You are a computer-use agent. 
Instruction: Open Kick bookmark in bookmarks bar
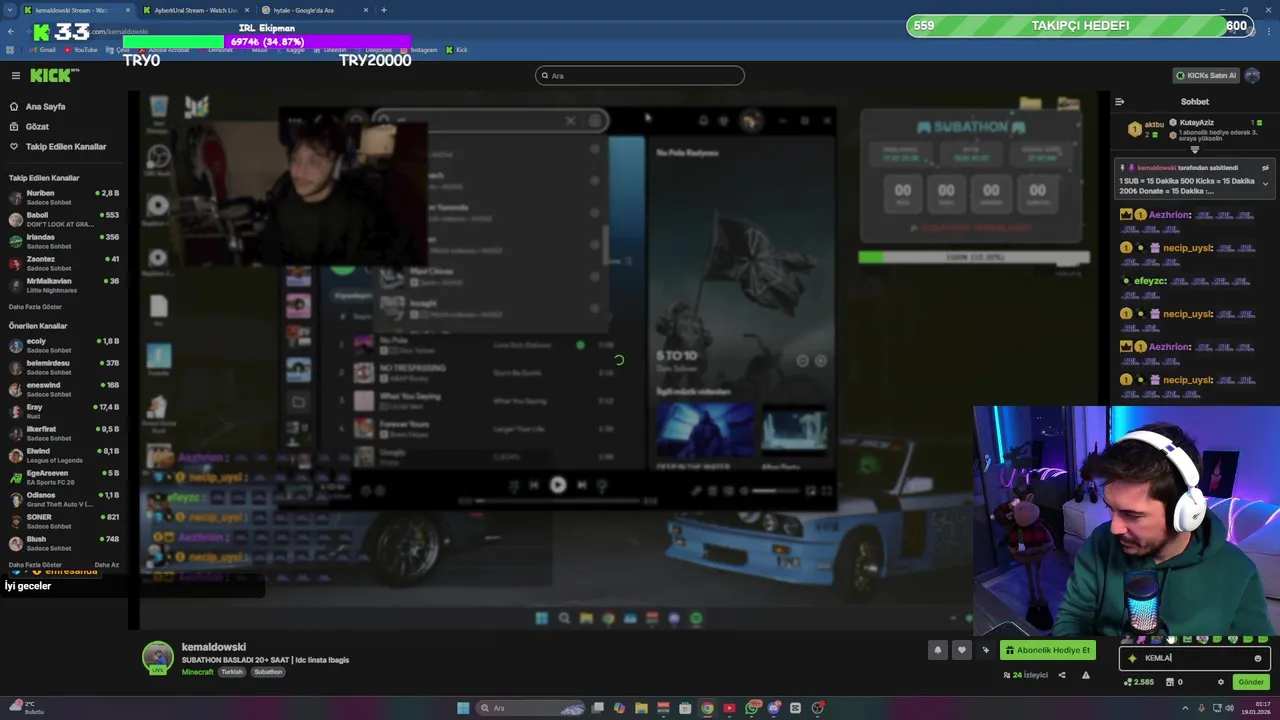click(x=457, y=50)
